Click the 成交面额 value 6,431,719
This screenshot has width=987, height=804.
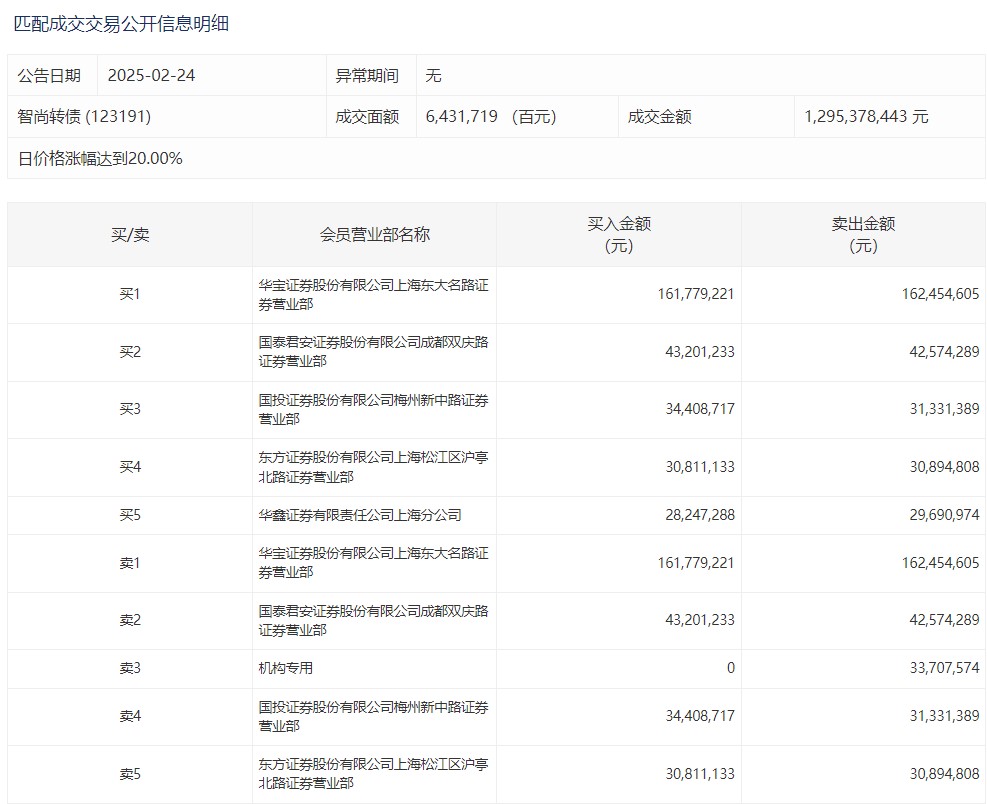(462, 117)
